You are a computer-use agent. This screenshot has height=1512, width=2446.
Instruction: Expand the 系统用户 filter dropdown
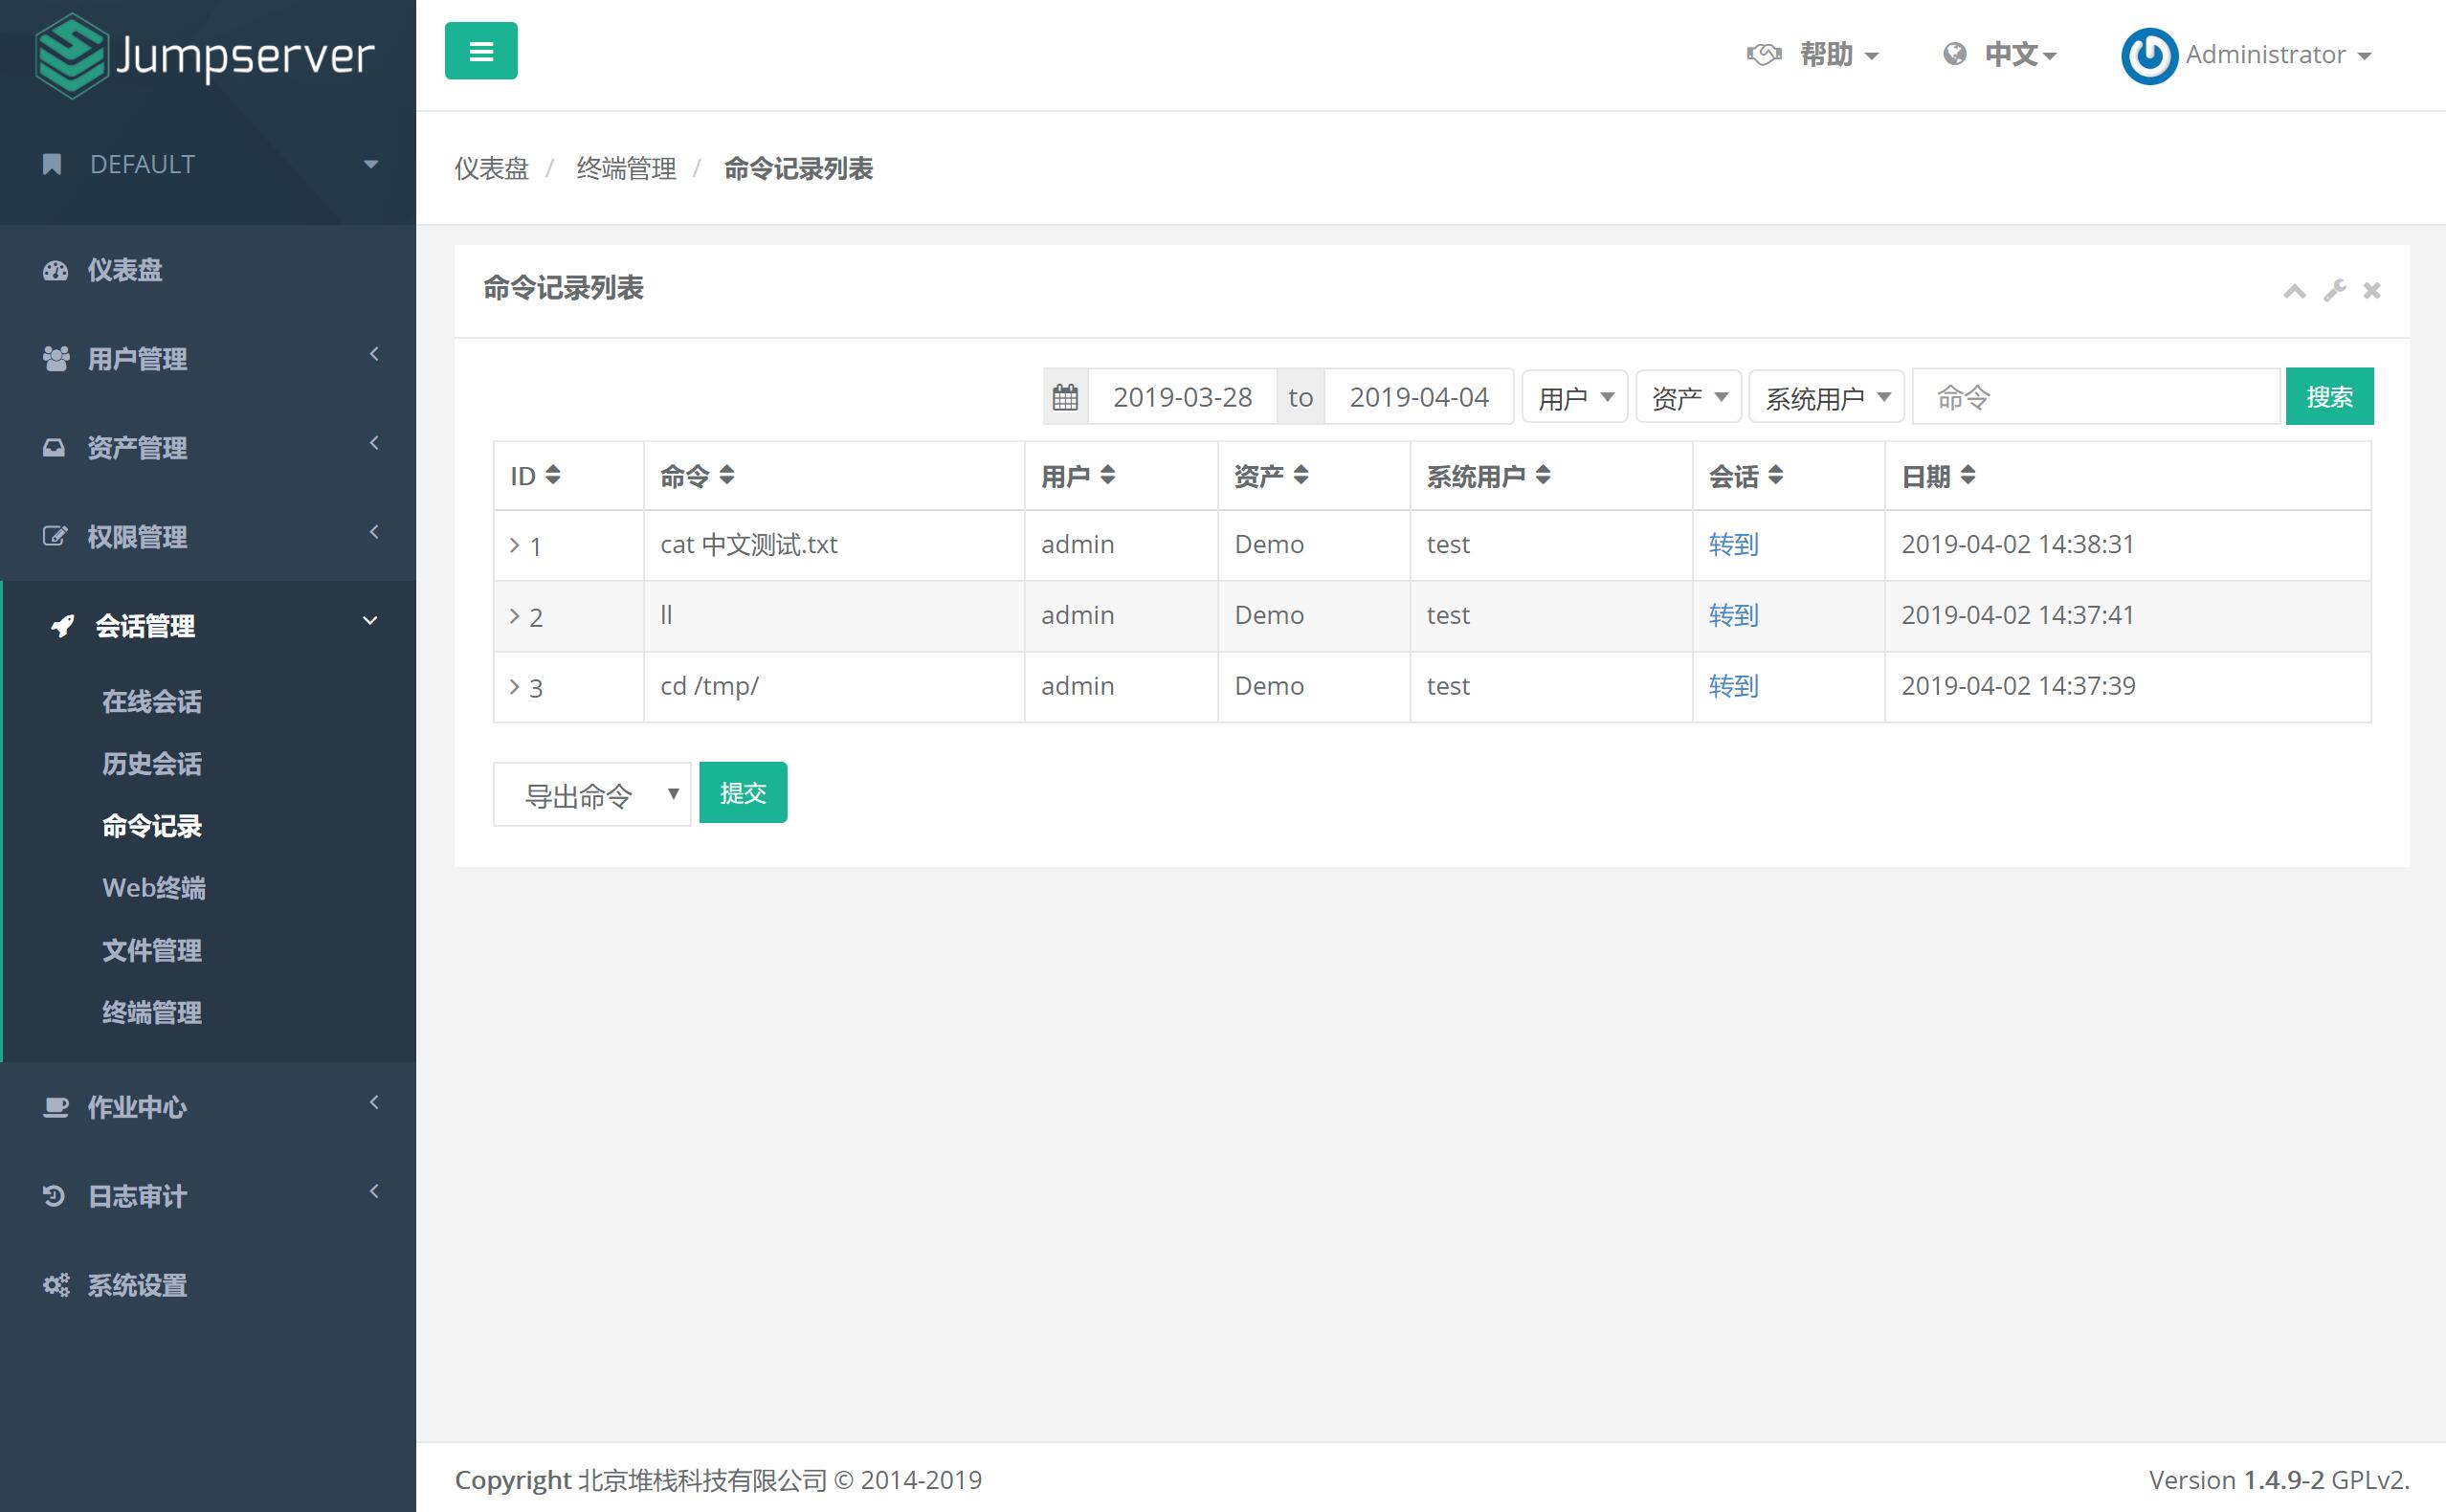(x=1824, y=397)
